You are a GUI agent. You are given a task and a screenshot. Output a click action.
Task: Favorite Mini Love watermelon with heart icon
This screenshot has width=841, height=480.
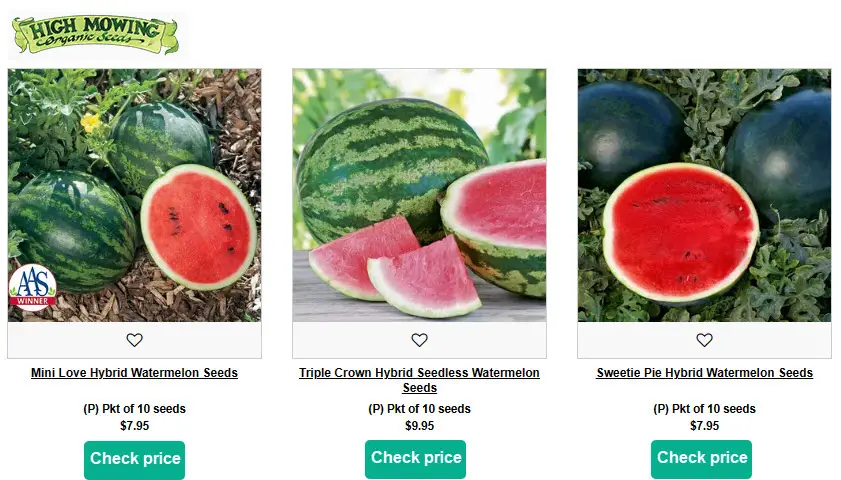click(135, 340)
